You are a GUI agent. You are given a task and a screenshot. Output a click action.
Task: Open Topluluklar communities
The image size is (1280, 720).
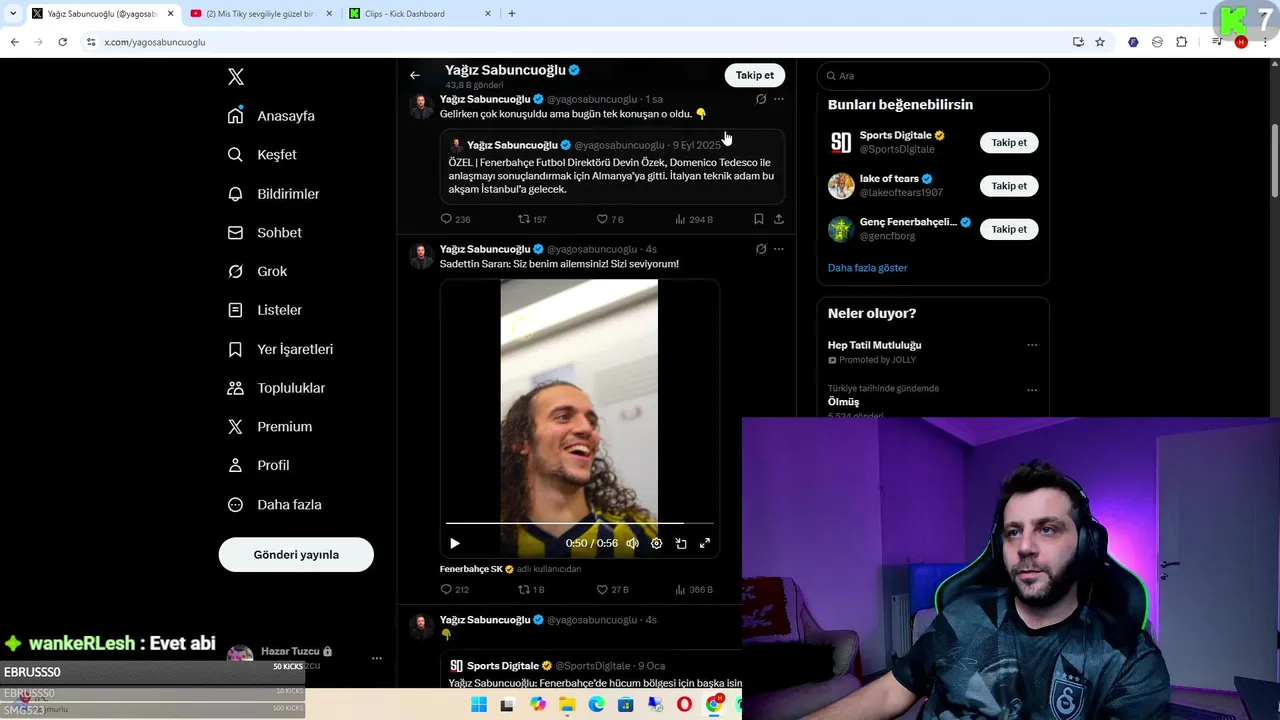point(276,388)
